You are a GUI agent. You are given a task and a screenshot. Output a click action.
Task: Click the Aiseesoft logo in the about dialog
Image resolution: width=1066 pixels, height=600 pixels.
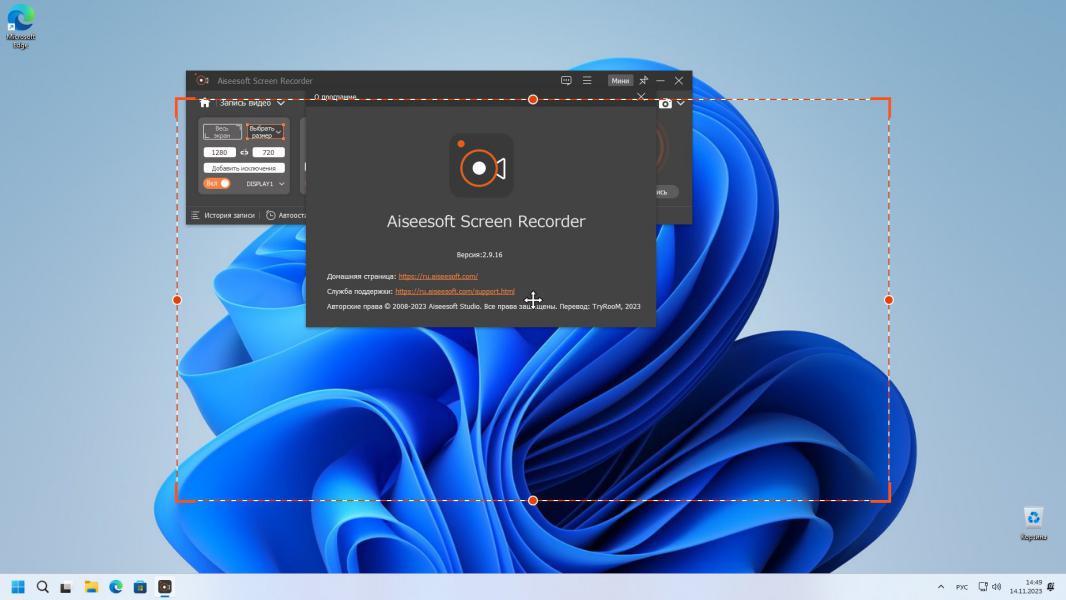click(x=481, y=166)
